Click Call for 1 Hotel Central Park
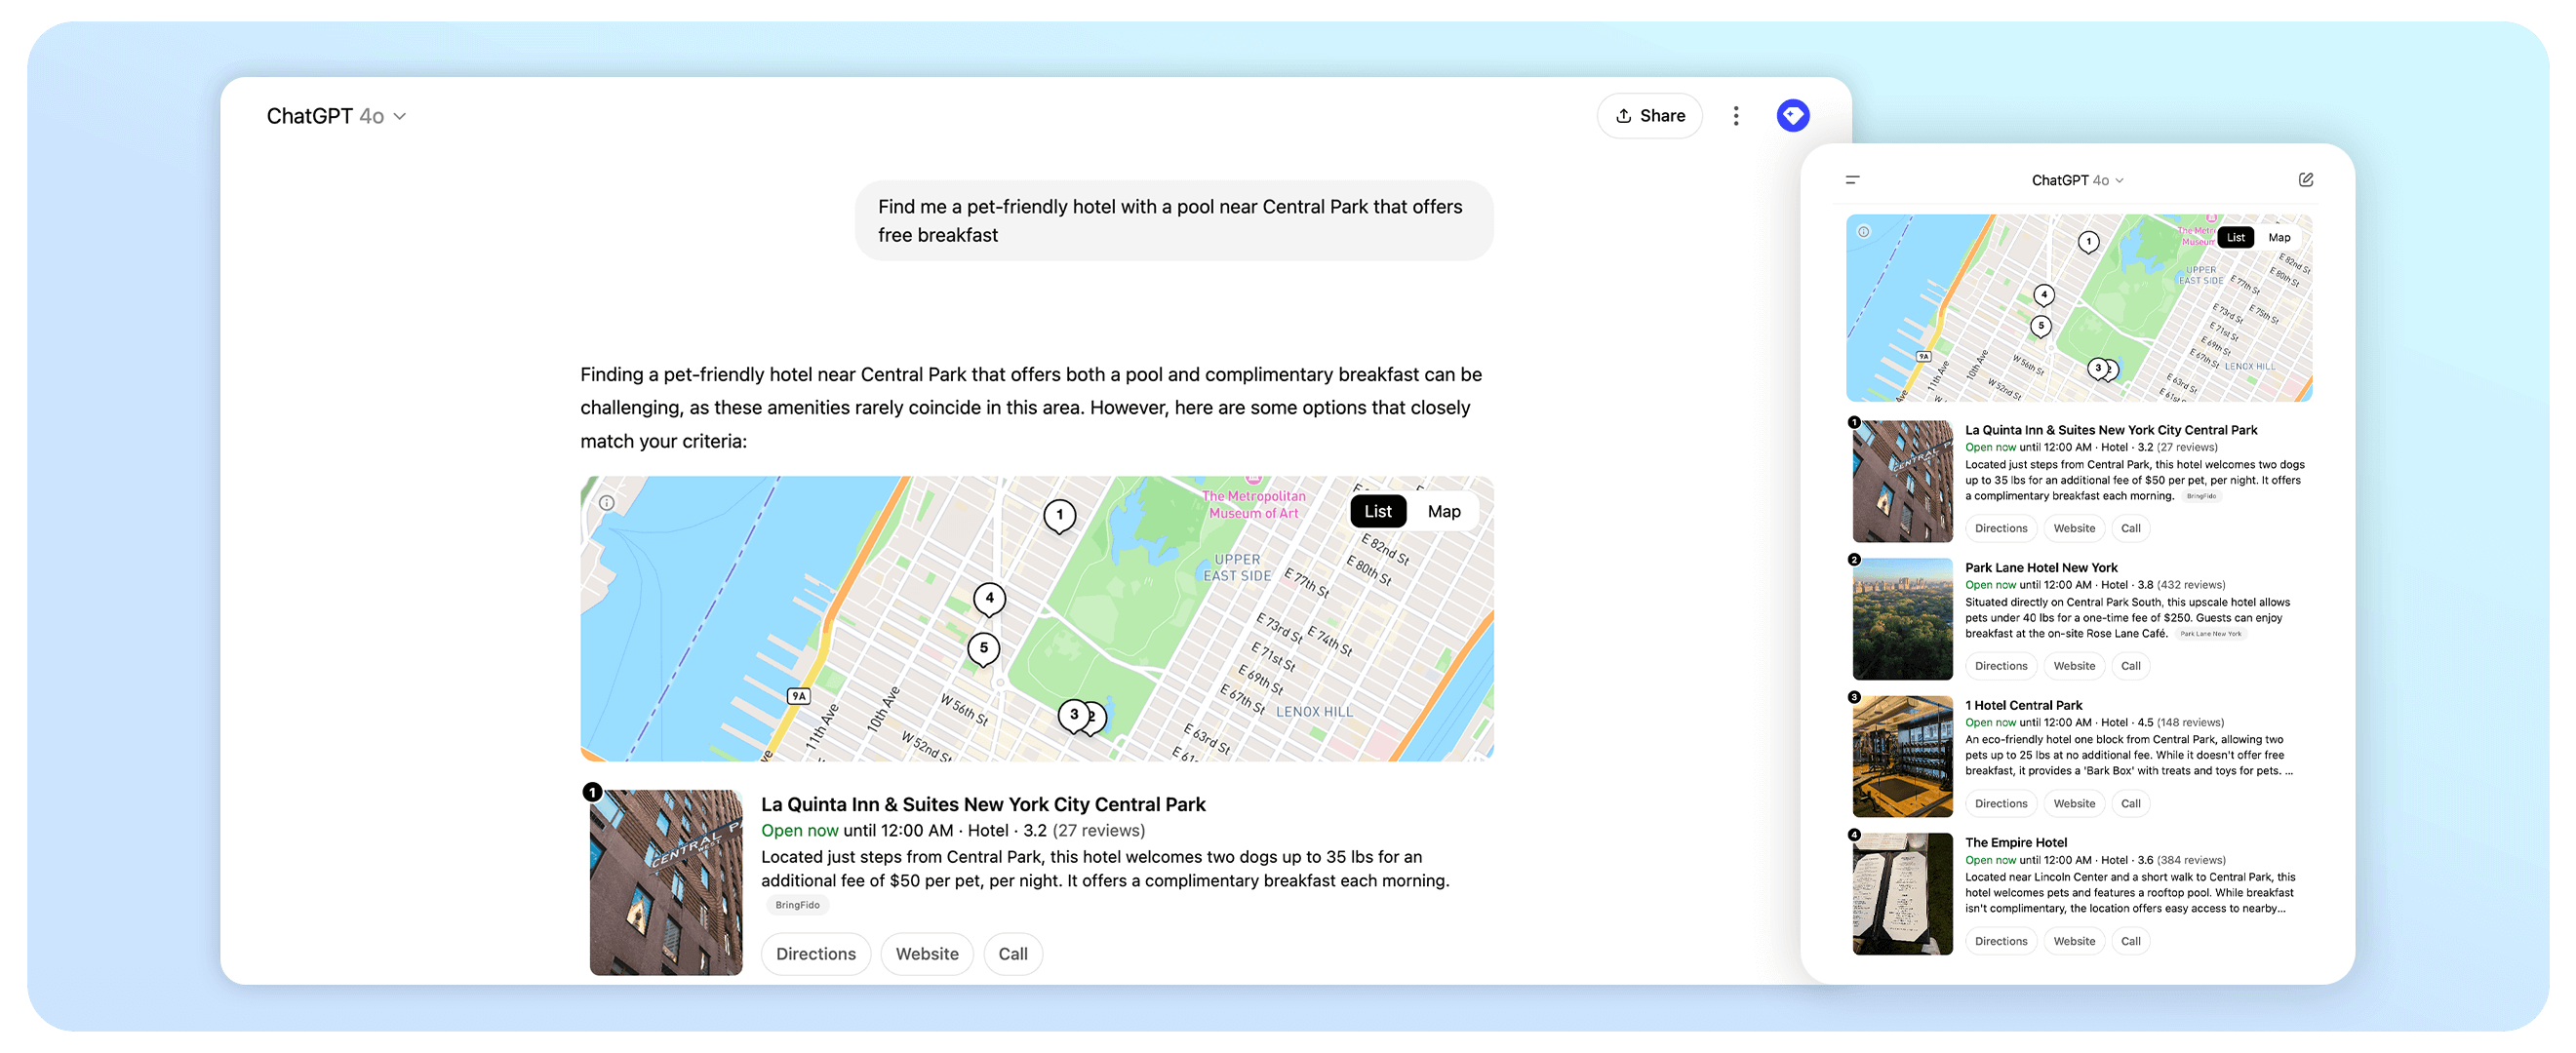Screen dimensions: 2576x1053 click(x=2131, y=803)
